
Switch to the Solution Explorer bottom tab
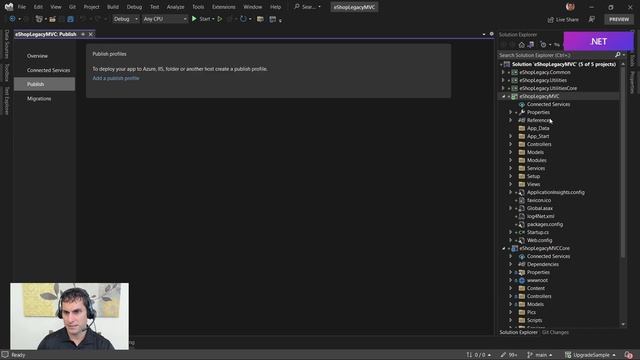[x=518, y=332]
